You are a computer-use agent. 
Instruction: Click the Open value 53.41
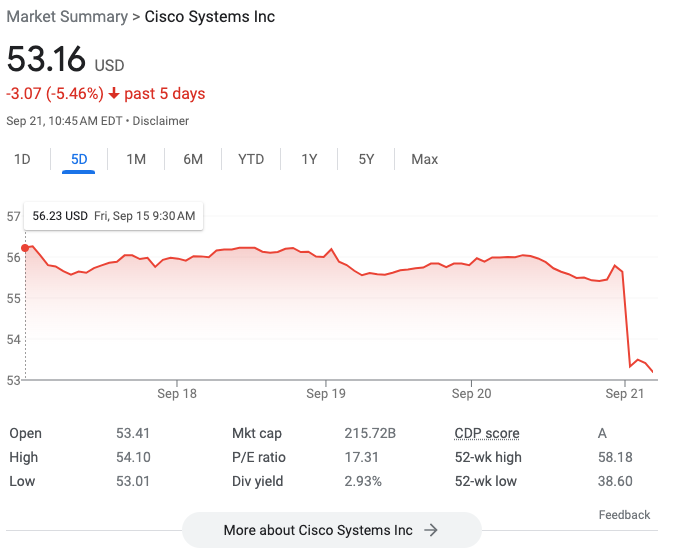[x=133, y=433]
